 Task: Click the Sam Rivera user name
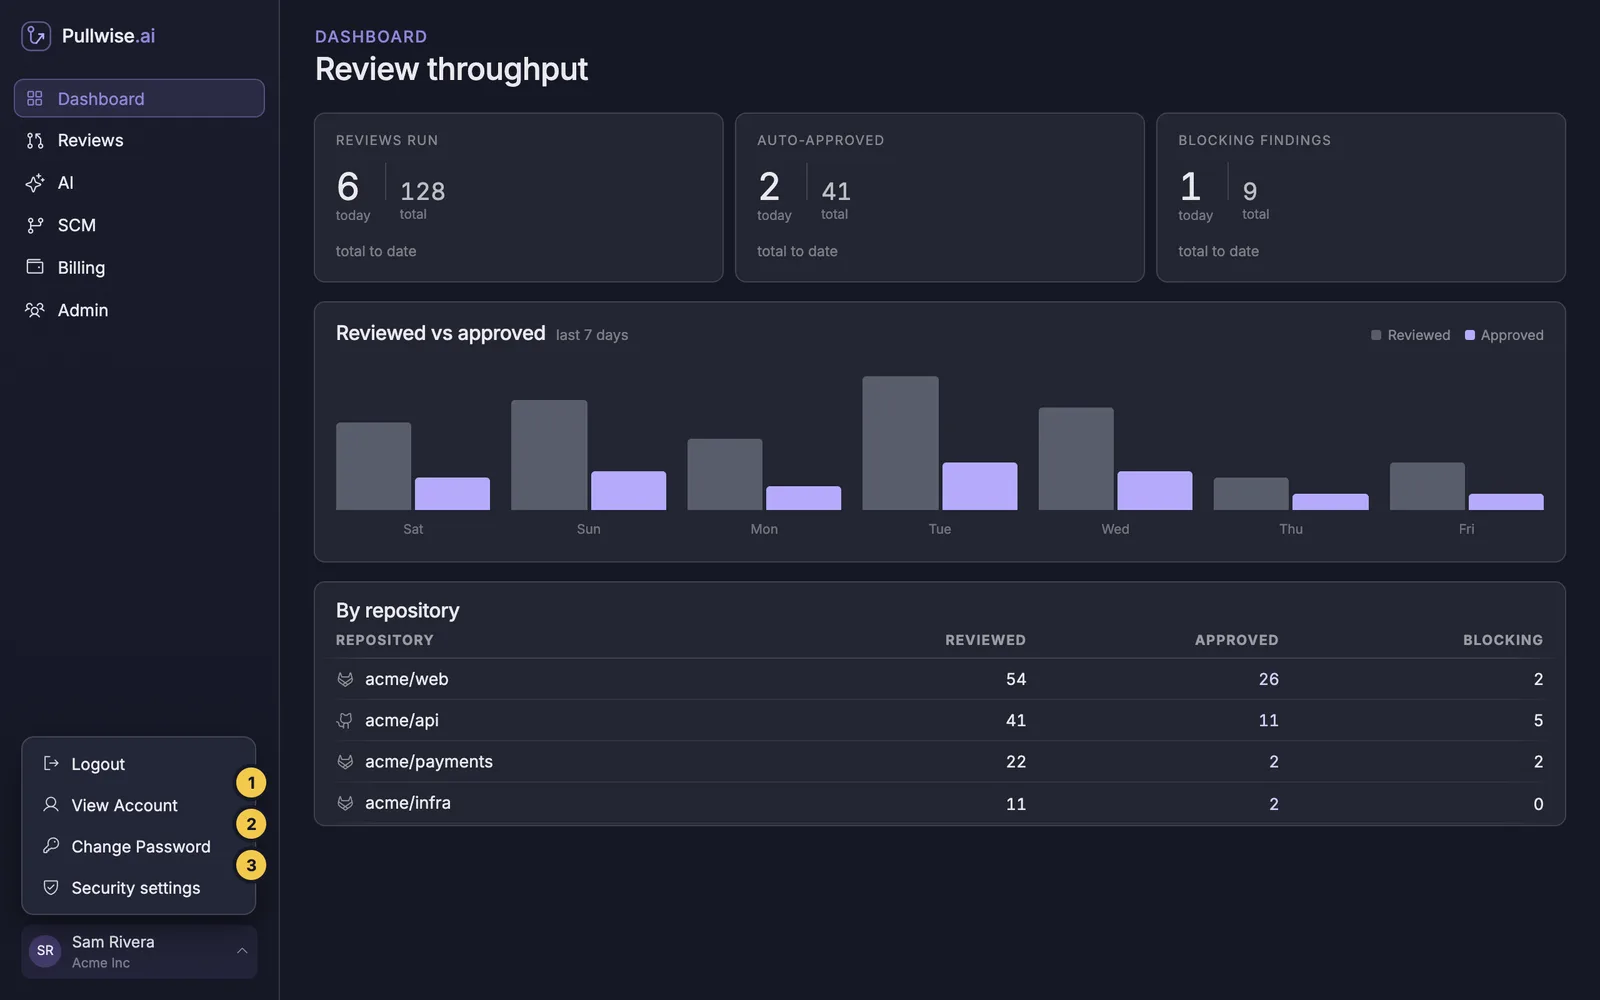tap(113, 942)
